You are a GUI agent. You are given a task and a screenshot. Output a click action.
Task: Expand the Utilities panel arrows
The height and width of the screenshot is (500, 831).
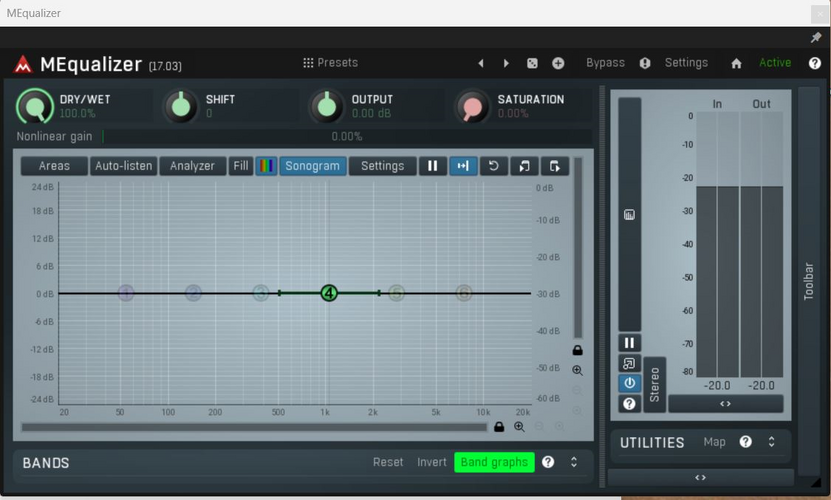click(771, 442)
